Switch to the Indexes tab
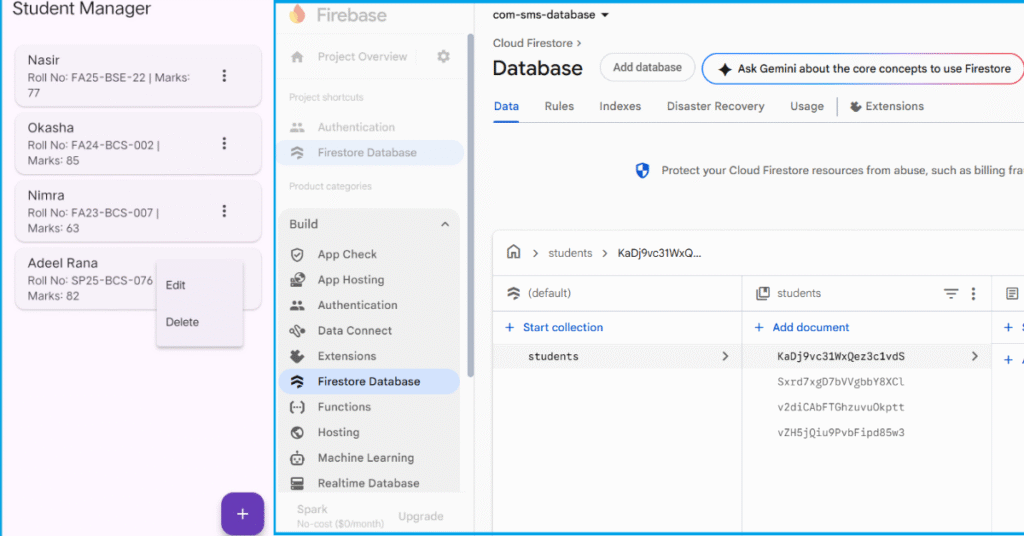This screenshot has height=536, width=1024. 620,107
